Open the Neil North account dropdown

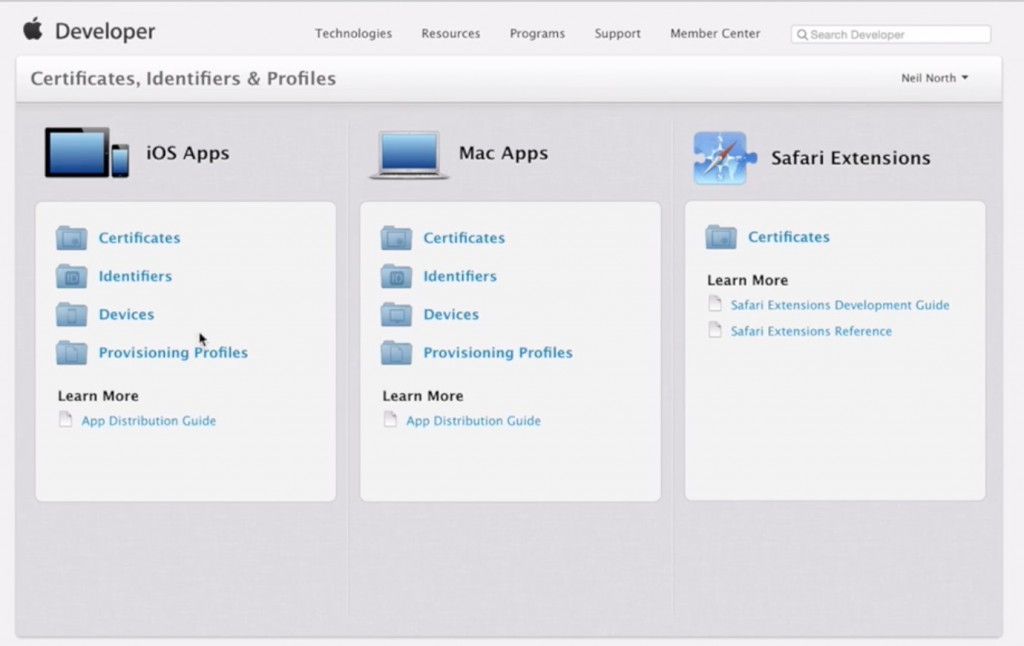(934, 78)
